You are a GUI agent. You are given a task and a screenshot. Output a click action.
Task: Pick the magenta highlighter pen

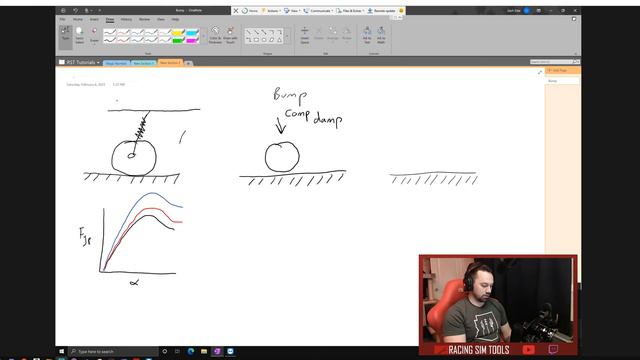[192, 40]
